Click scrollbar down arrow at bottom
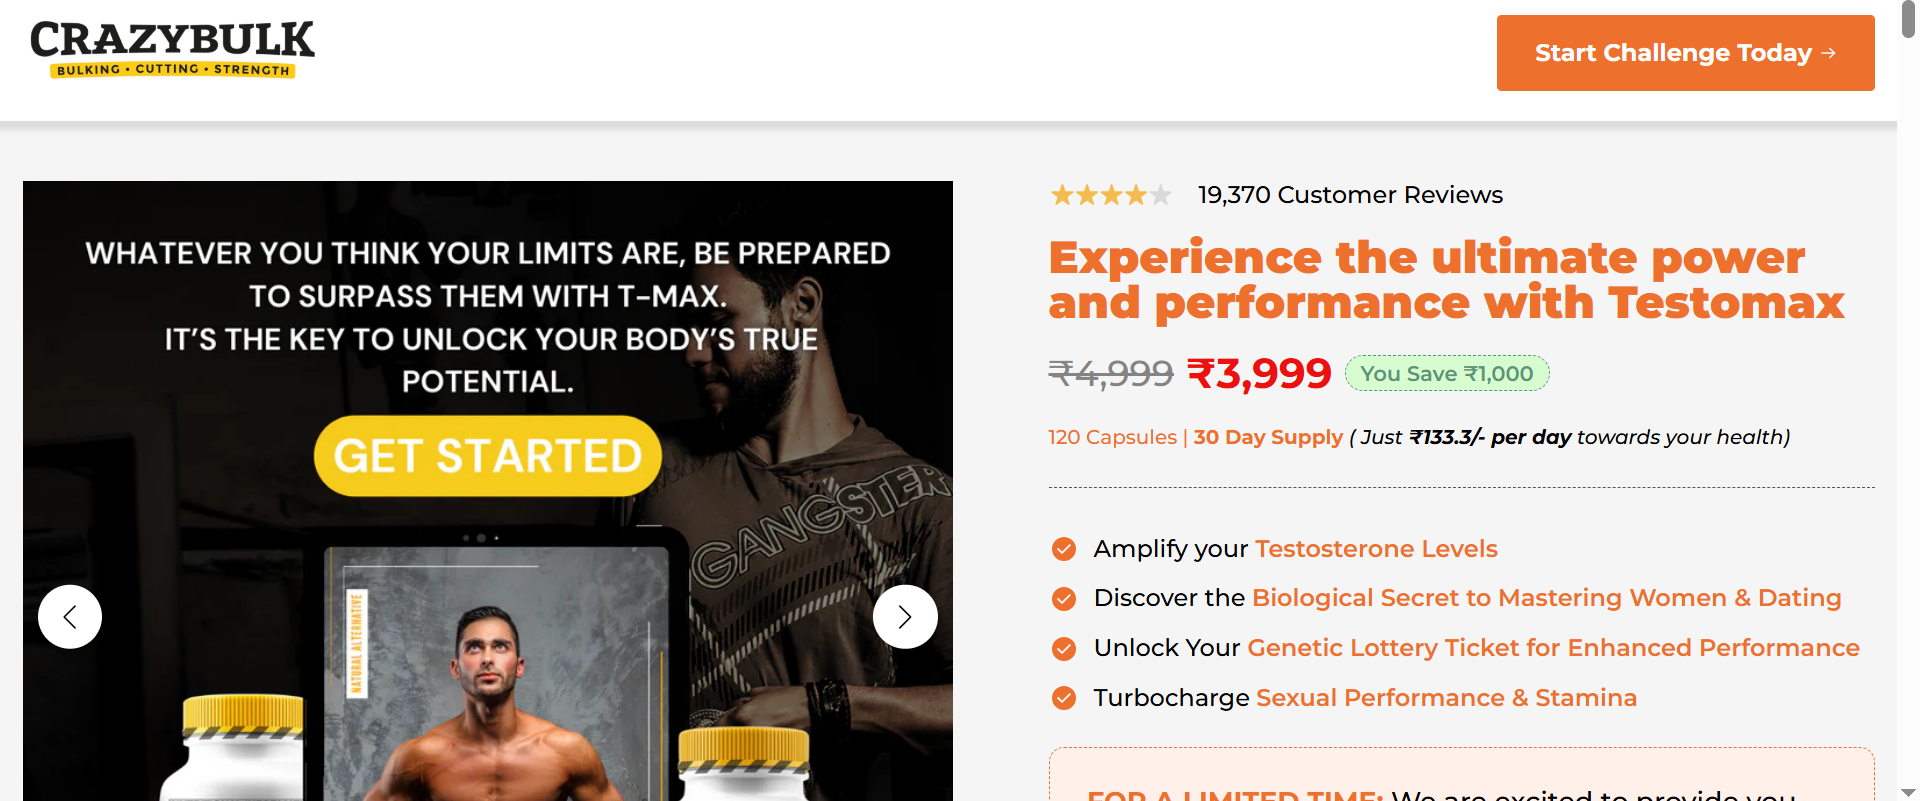The width and height of the screenshot is (1920, 801). [x=1908, y=792]
